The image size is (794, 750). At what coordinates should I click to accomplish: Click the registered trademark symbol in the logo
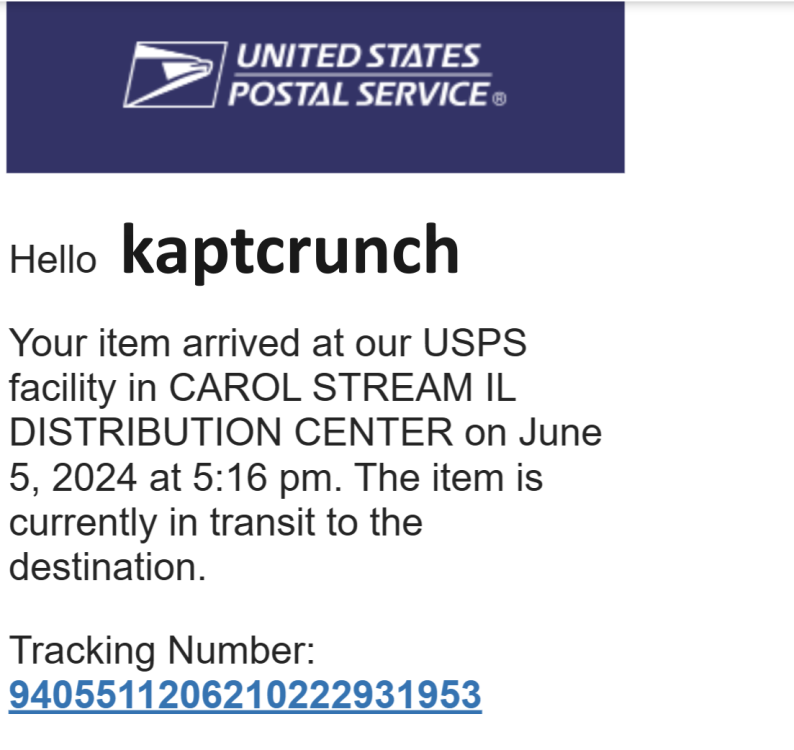(500, 99)
